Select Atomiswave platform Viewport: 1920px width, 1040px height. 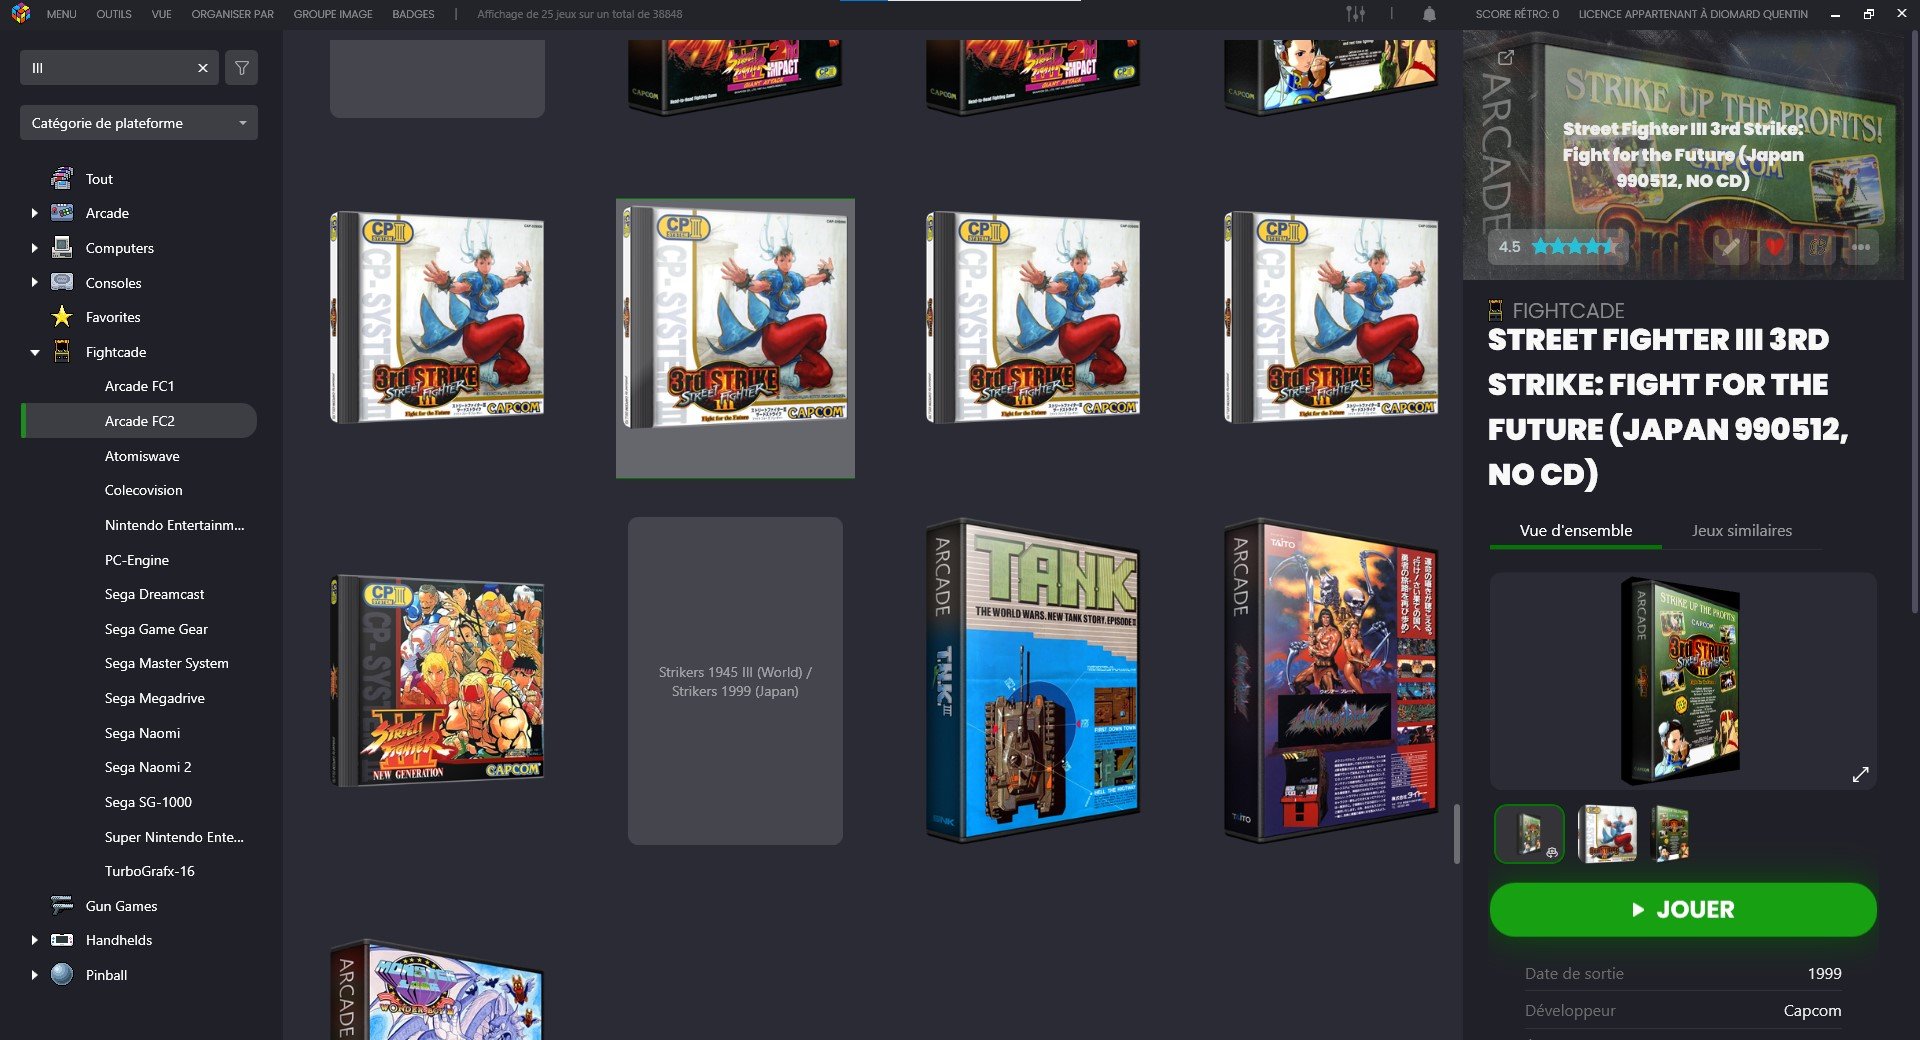(x=142, y=456)
